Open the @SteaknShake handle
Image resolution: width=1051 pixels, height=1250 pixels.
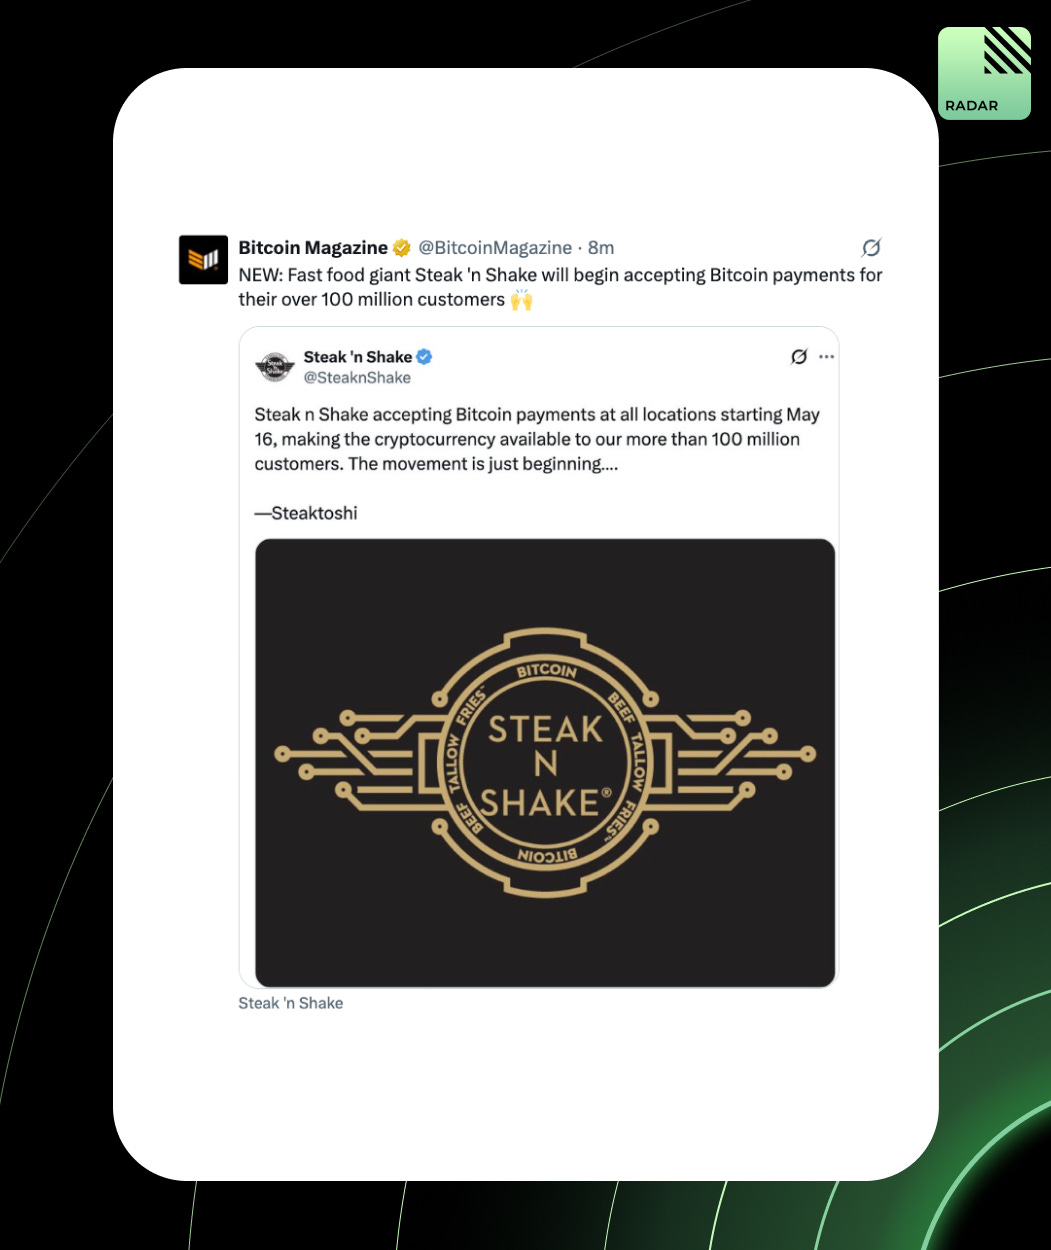(357, 378)
